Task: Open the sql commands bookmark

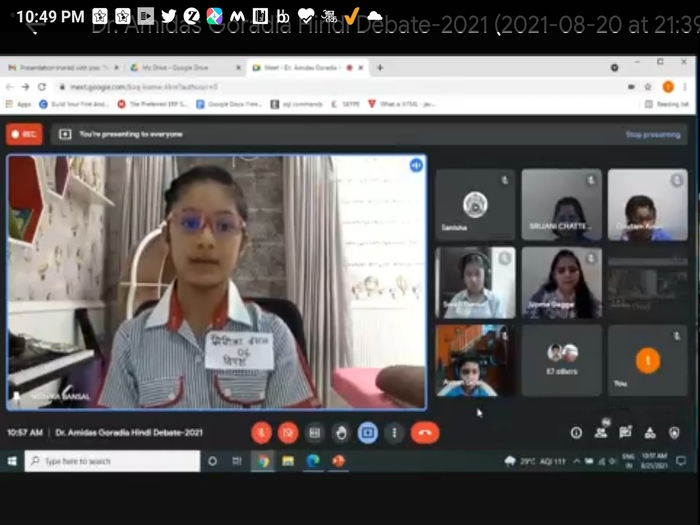Action: click(x=297, y=104)
